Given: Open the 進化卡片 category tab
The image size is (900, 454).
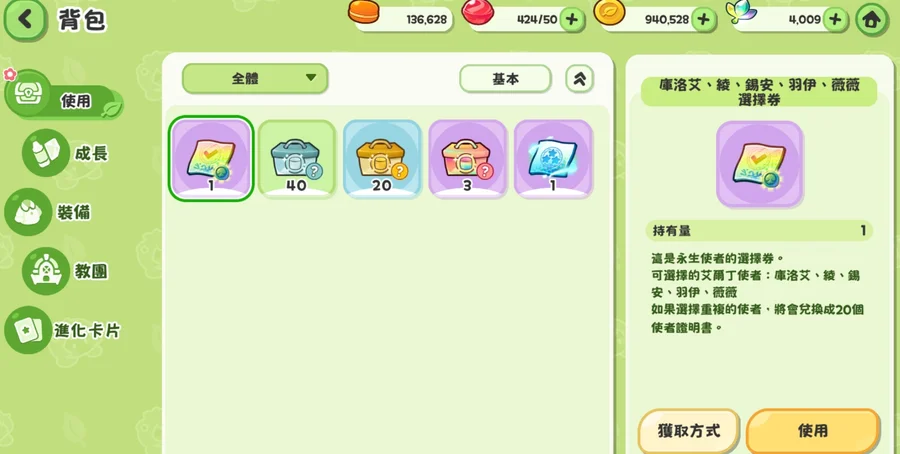Looking at the screenshot, I should [x=63, y=330].
